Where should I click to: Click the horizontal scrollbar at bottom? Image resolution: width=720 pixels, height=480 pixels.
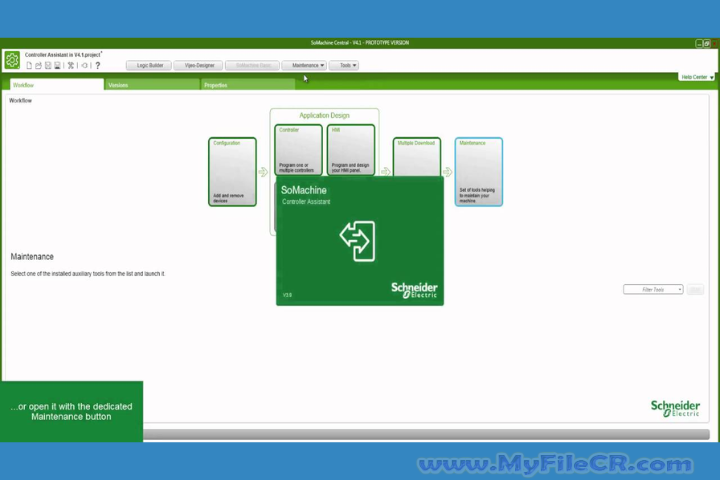click(426, 434)
